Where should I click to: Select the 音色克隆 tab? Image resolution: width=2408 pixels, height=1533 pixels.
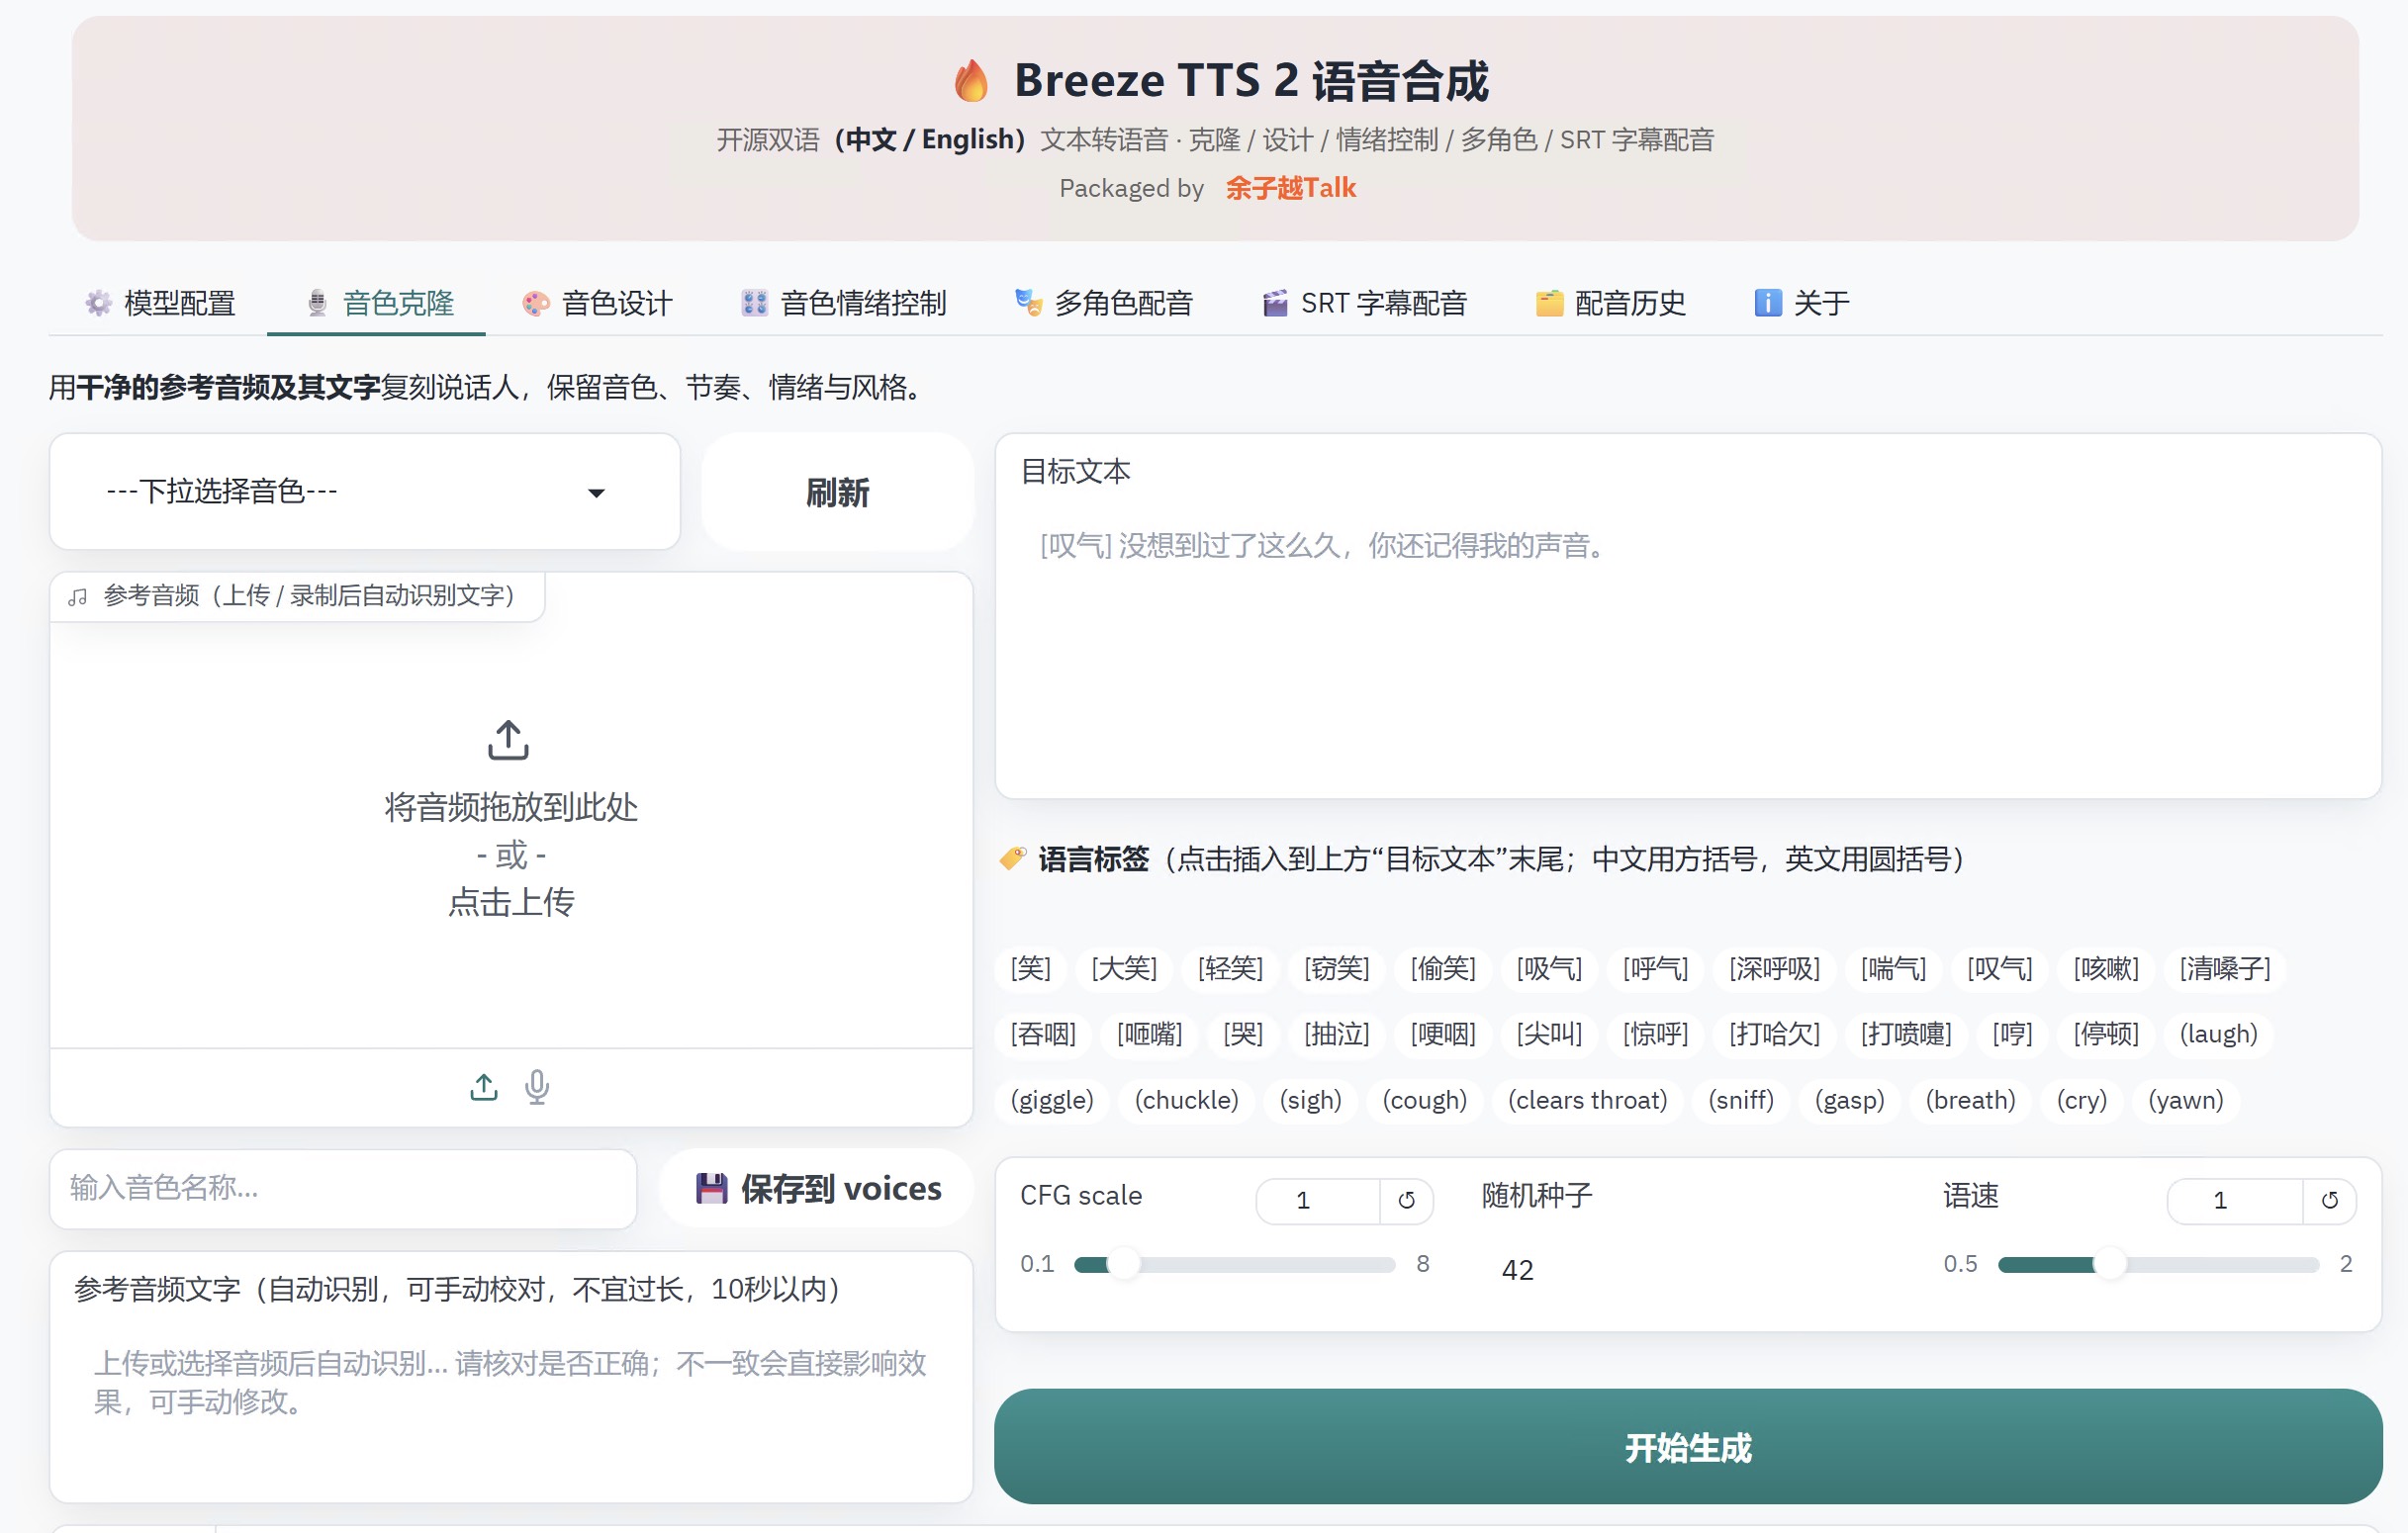378,303
